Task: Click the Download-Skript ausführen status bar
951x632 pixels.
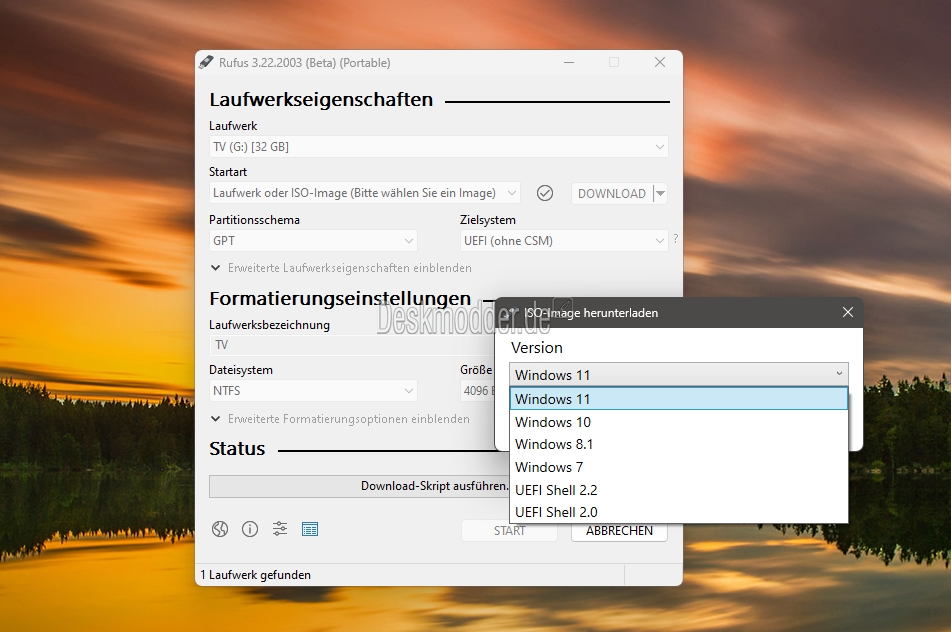Action: pos(359,486)
